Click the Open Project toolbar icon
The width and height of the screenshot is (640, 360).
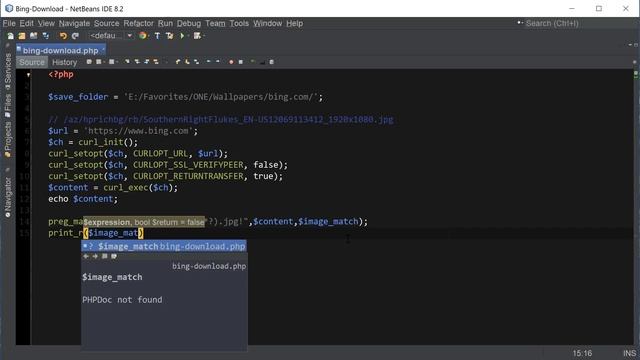pos(33,36)
